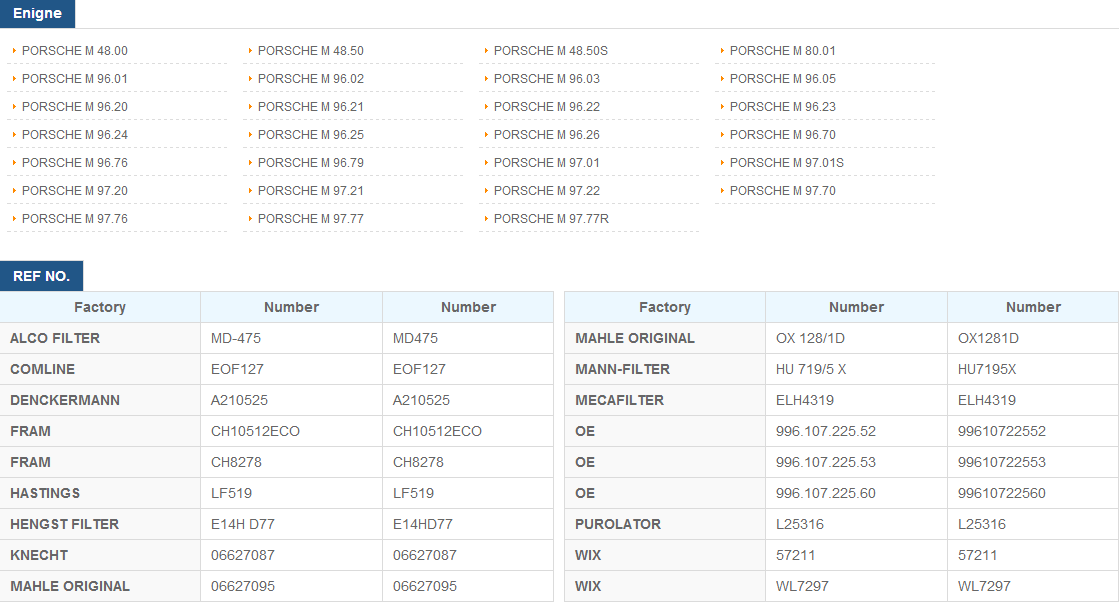The image size is (1119, 603).
Task: View PORSCHE M 97.77 engine
Action: [x=310, y=218]
